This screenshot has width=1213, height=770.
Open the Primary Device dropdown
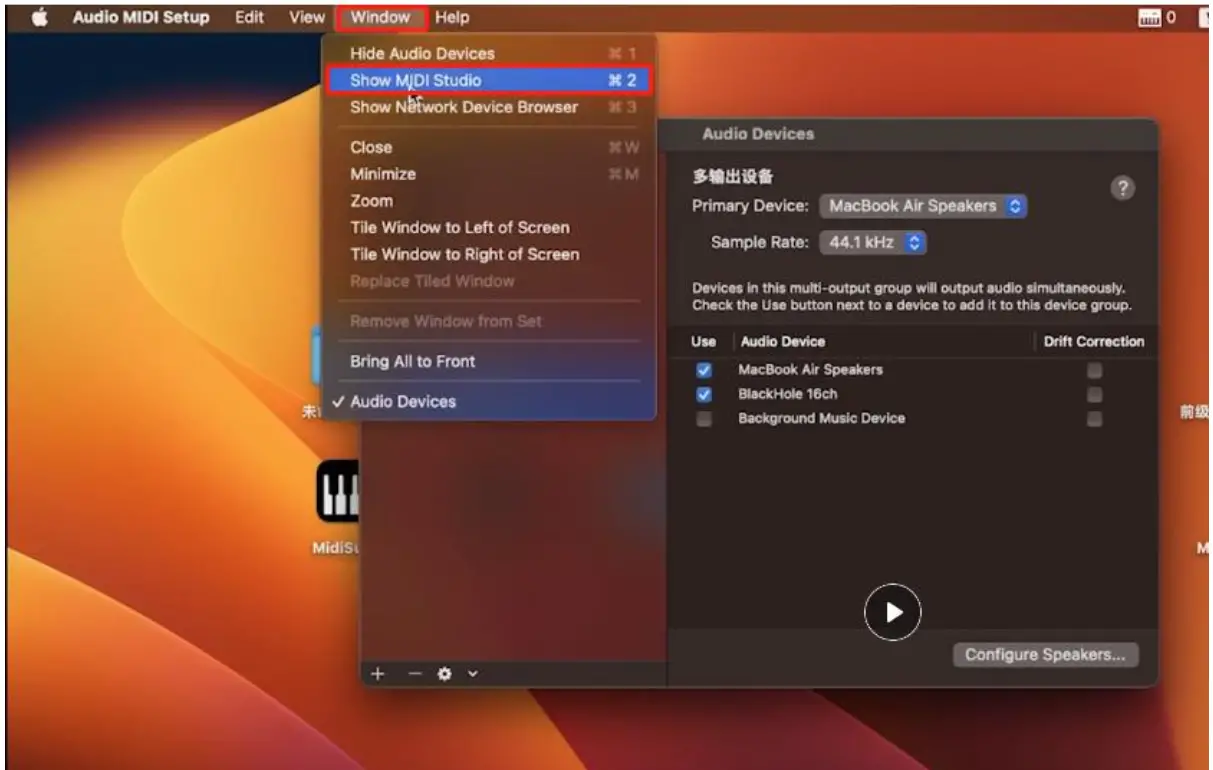click(x=923, y=206)
